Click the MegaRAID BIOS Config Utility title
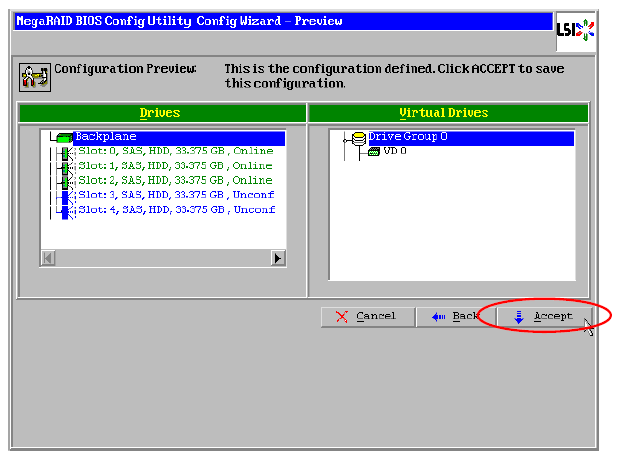The height and width of the screenshot is (460, 620). click(x=179, y=21)
